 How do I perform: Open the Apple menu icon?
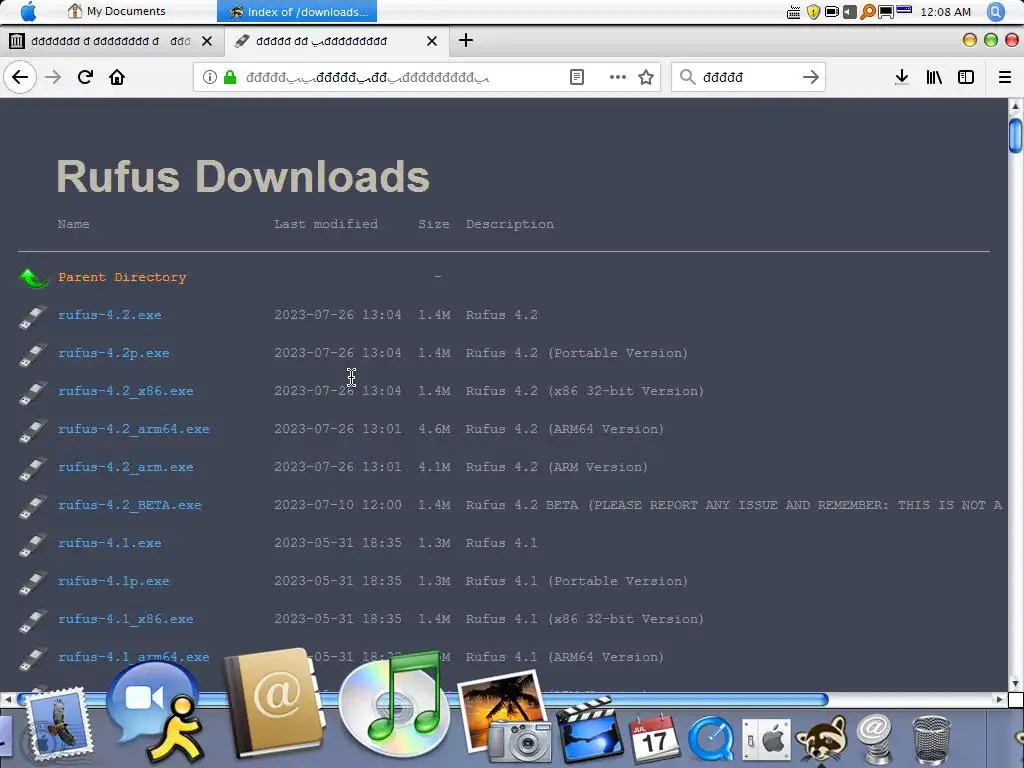pyautogui.click(x=28, y=11)
